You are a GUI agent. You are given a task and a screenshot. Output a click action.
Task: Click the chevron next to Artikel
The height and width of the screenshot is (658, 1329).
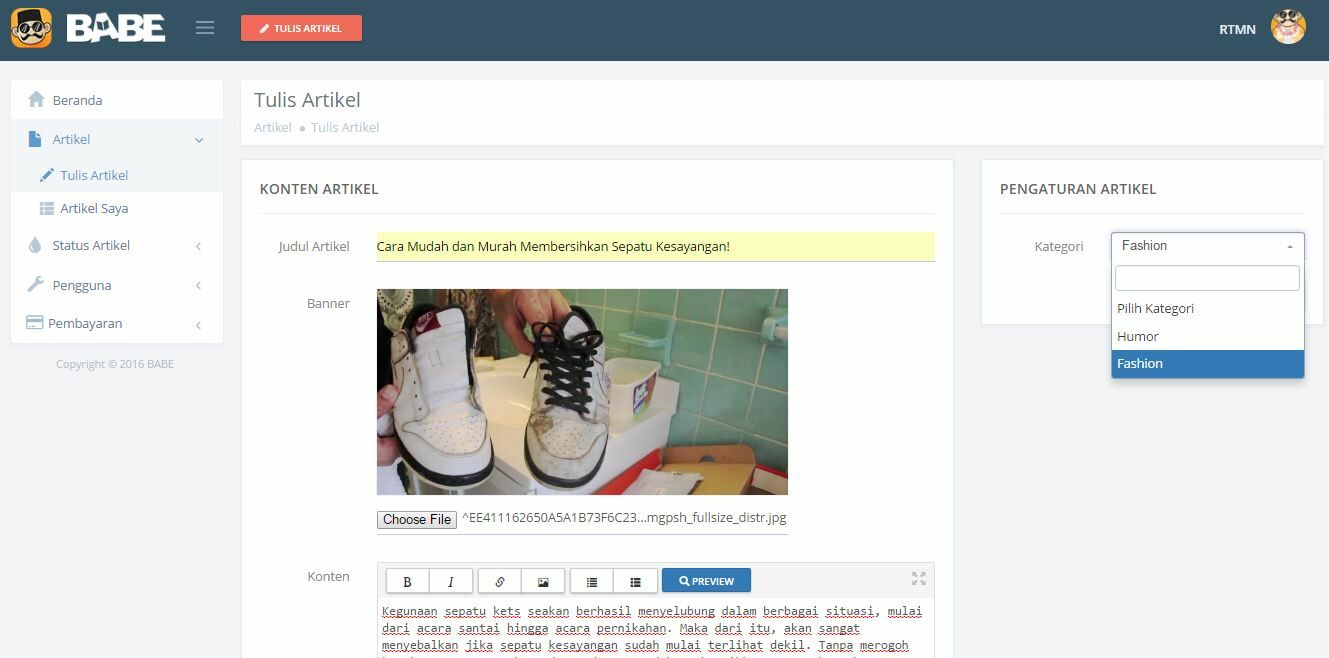click(199, 140)
